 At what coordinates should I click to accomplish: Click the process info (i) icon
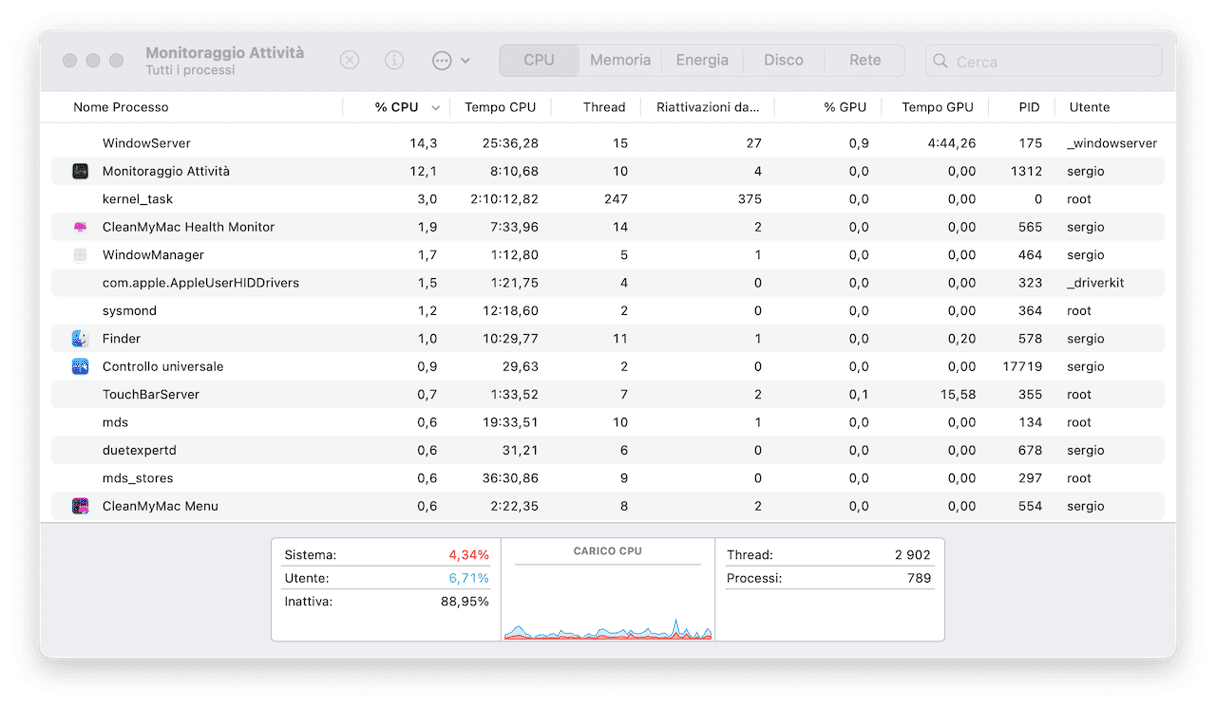pyautogui.click(x=394, y=60)
